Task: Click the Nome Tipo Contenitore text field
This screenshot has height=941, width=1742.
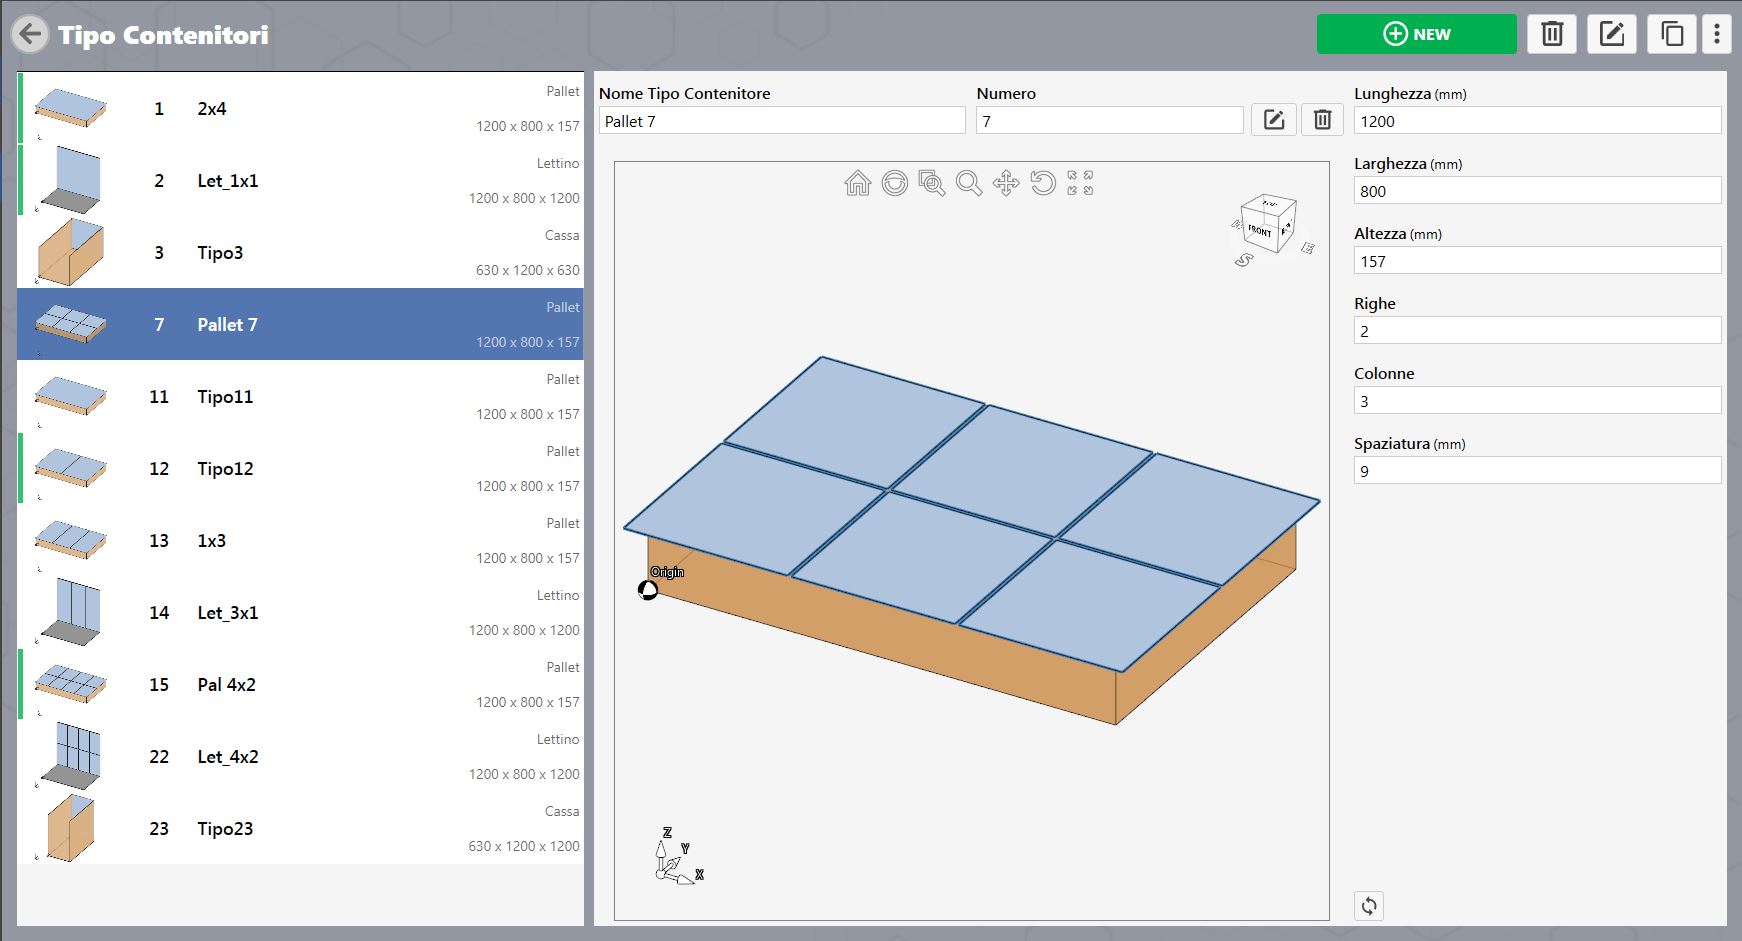Action: coord(782,121)
